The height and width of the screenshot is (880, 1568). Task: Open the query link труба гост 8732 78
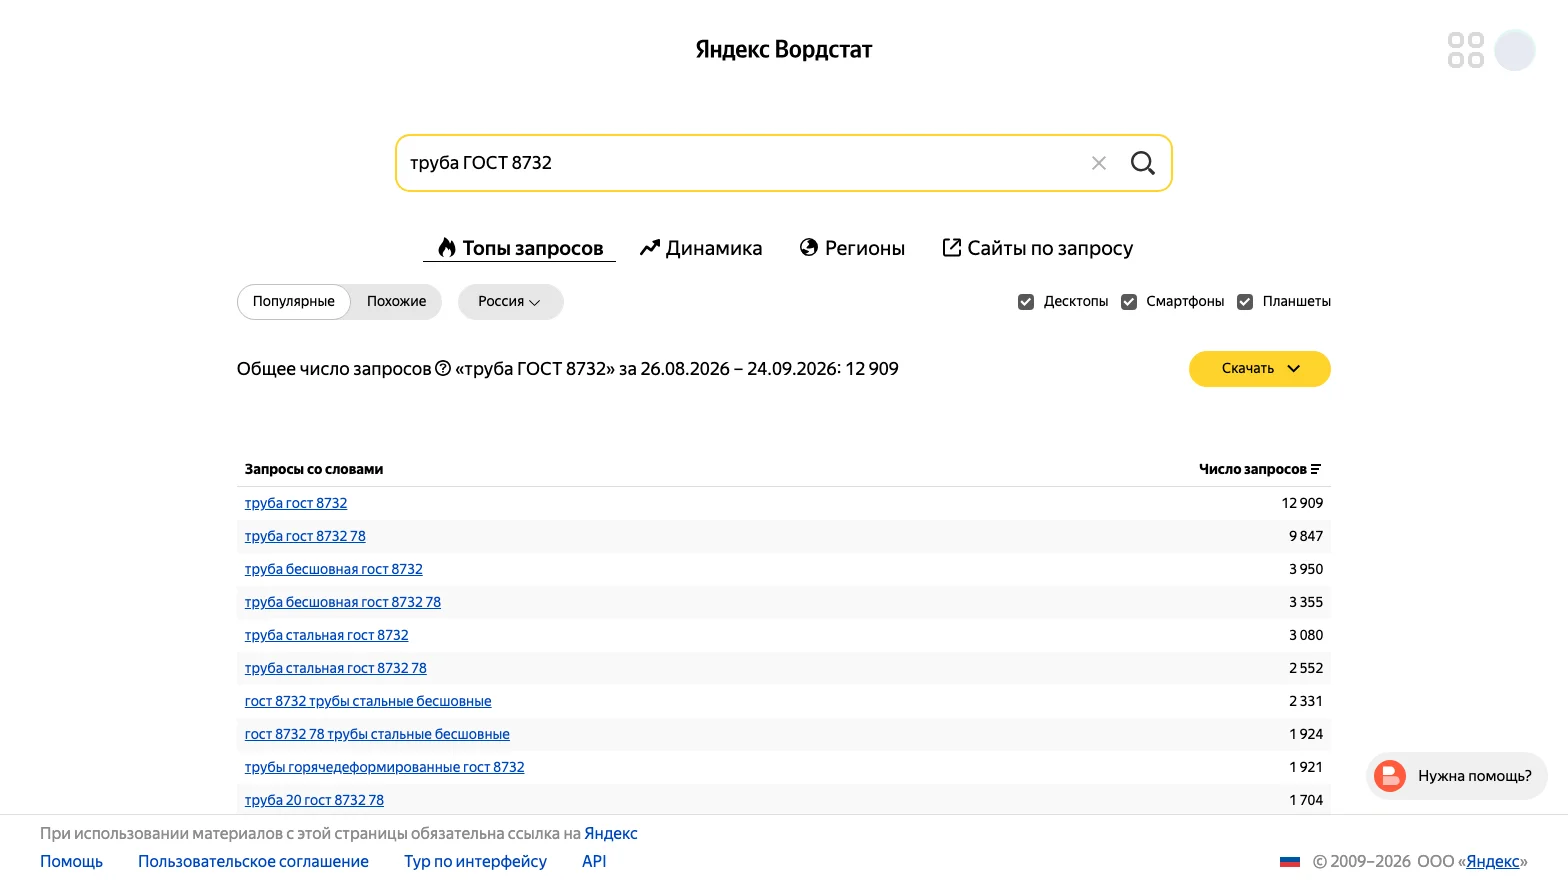pyautogui.click(x=305, y=536)
